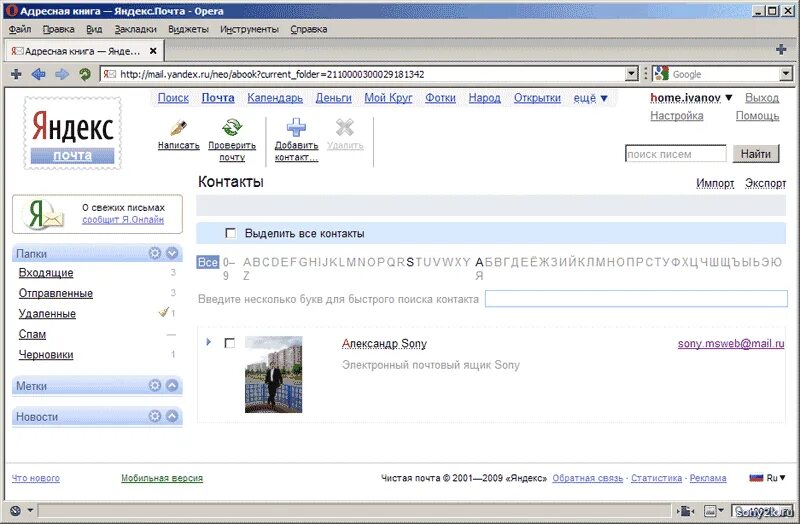Screen dimensions: 800x524
Task: Click the grayed Удалить cross icon
Action: (x=345, y=128)
